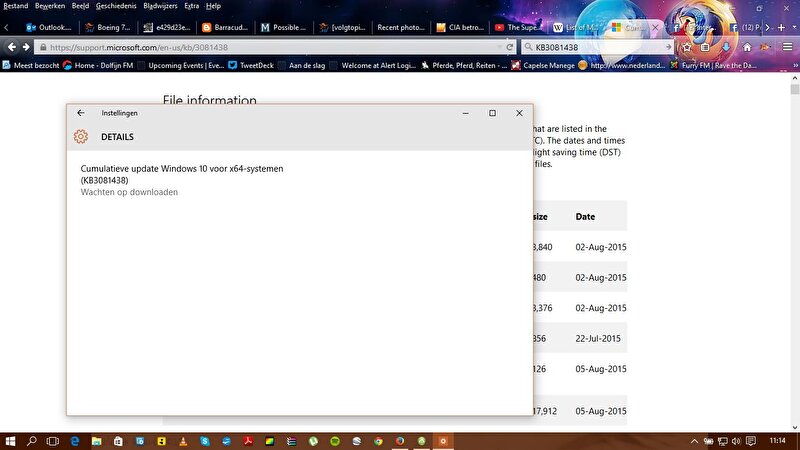
Task: Click the Capelse Manege bookmark
Action: click(549, 66)
